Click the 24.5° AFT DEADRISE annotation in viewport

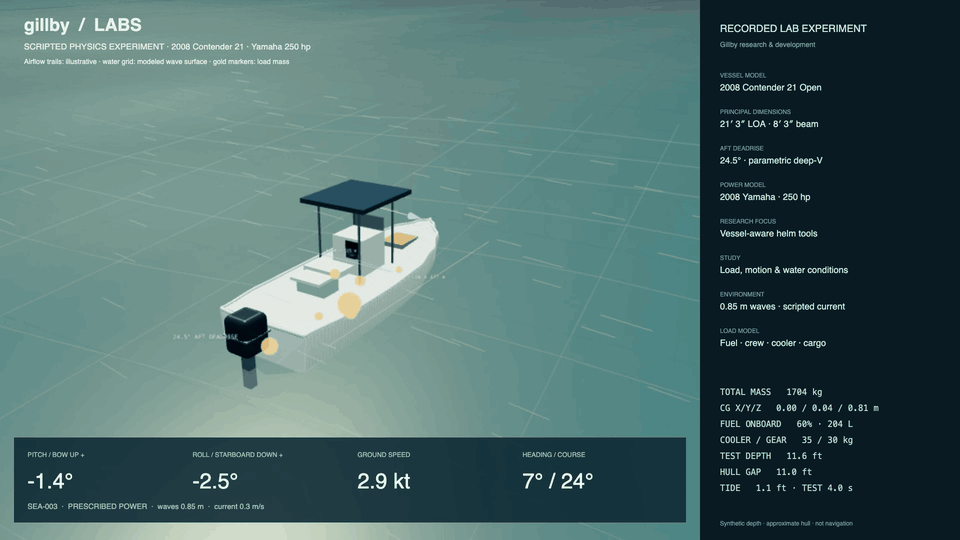click(204, 337)
